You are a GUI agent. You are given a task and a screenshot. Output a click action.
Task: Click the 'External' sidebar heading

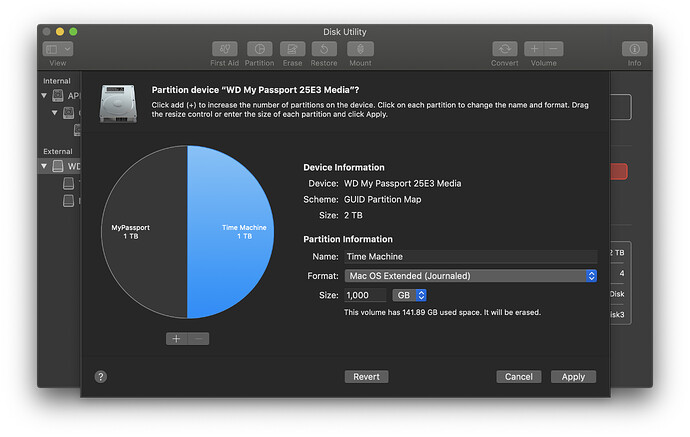(58, 151)
